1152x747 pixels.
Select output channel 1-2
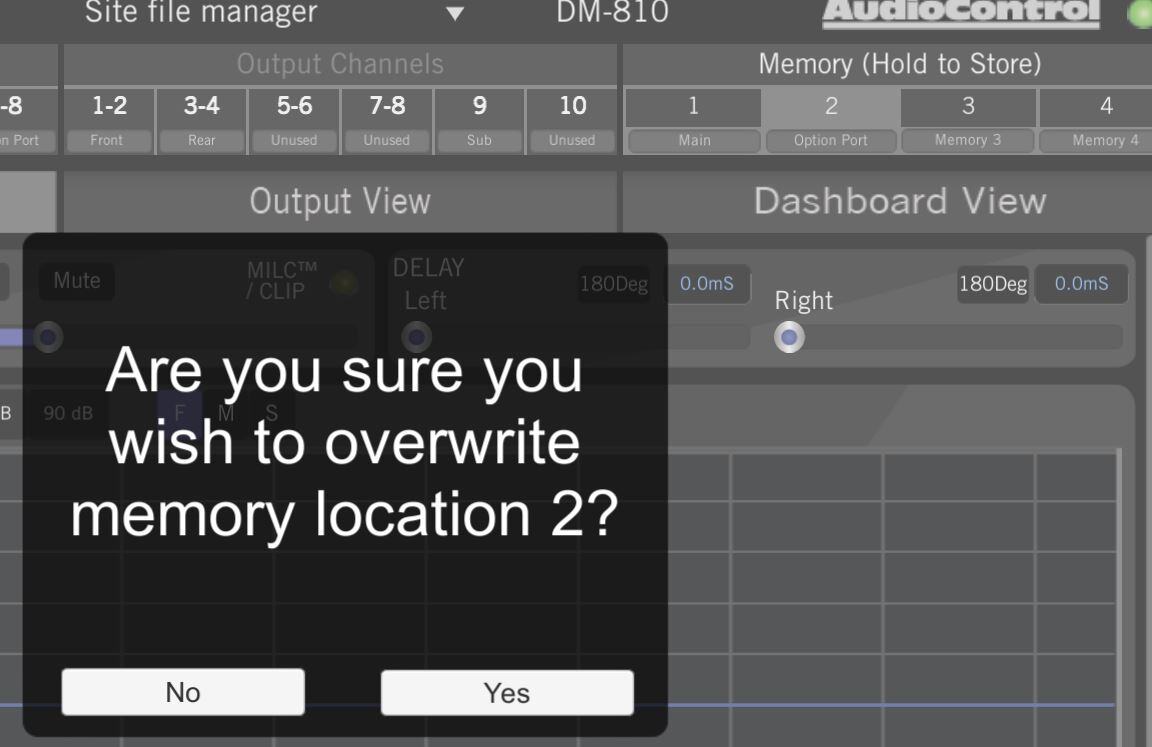pos(109,106)
